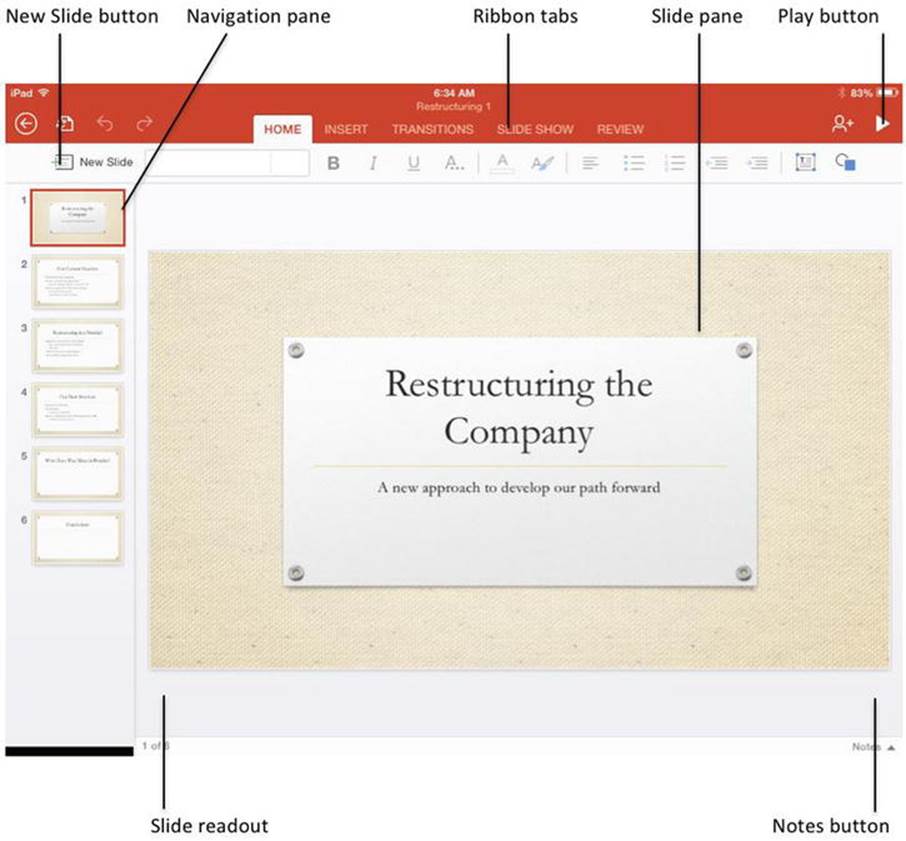Tap the 6:34 AM clock
This screenshot has height=841, width=906.
pyautogui.click(x=454, y=93)
